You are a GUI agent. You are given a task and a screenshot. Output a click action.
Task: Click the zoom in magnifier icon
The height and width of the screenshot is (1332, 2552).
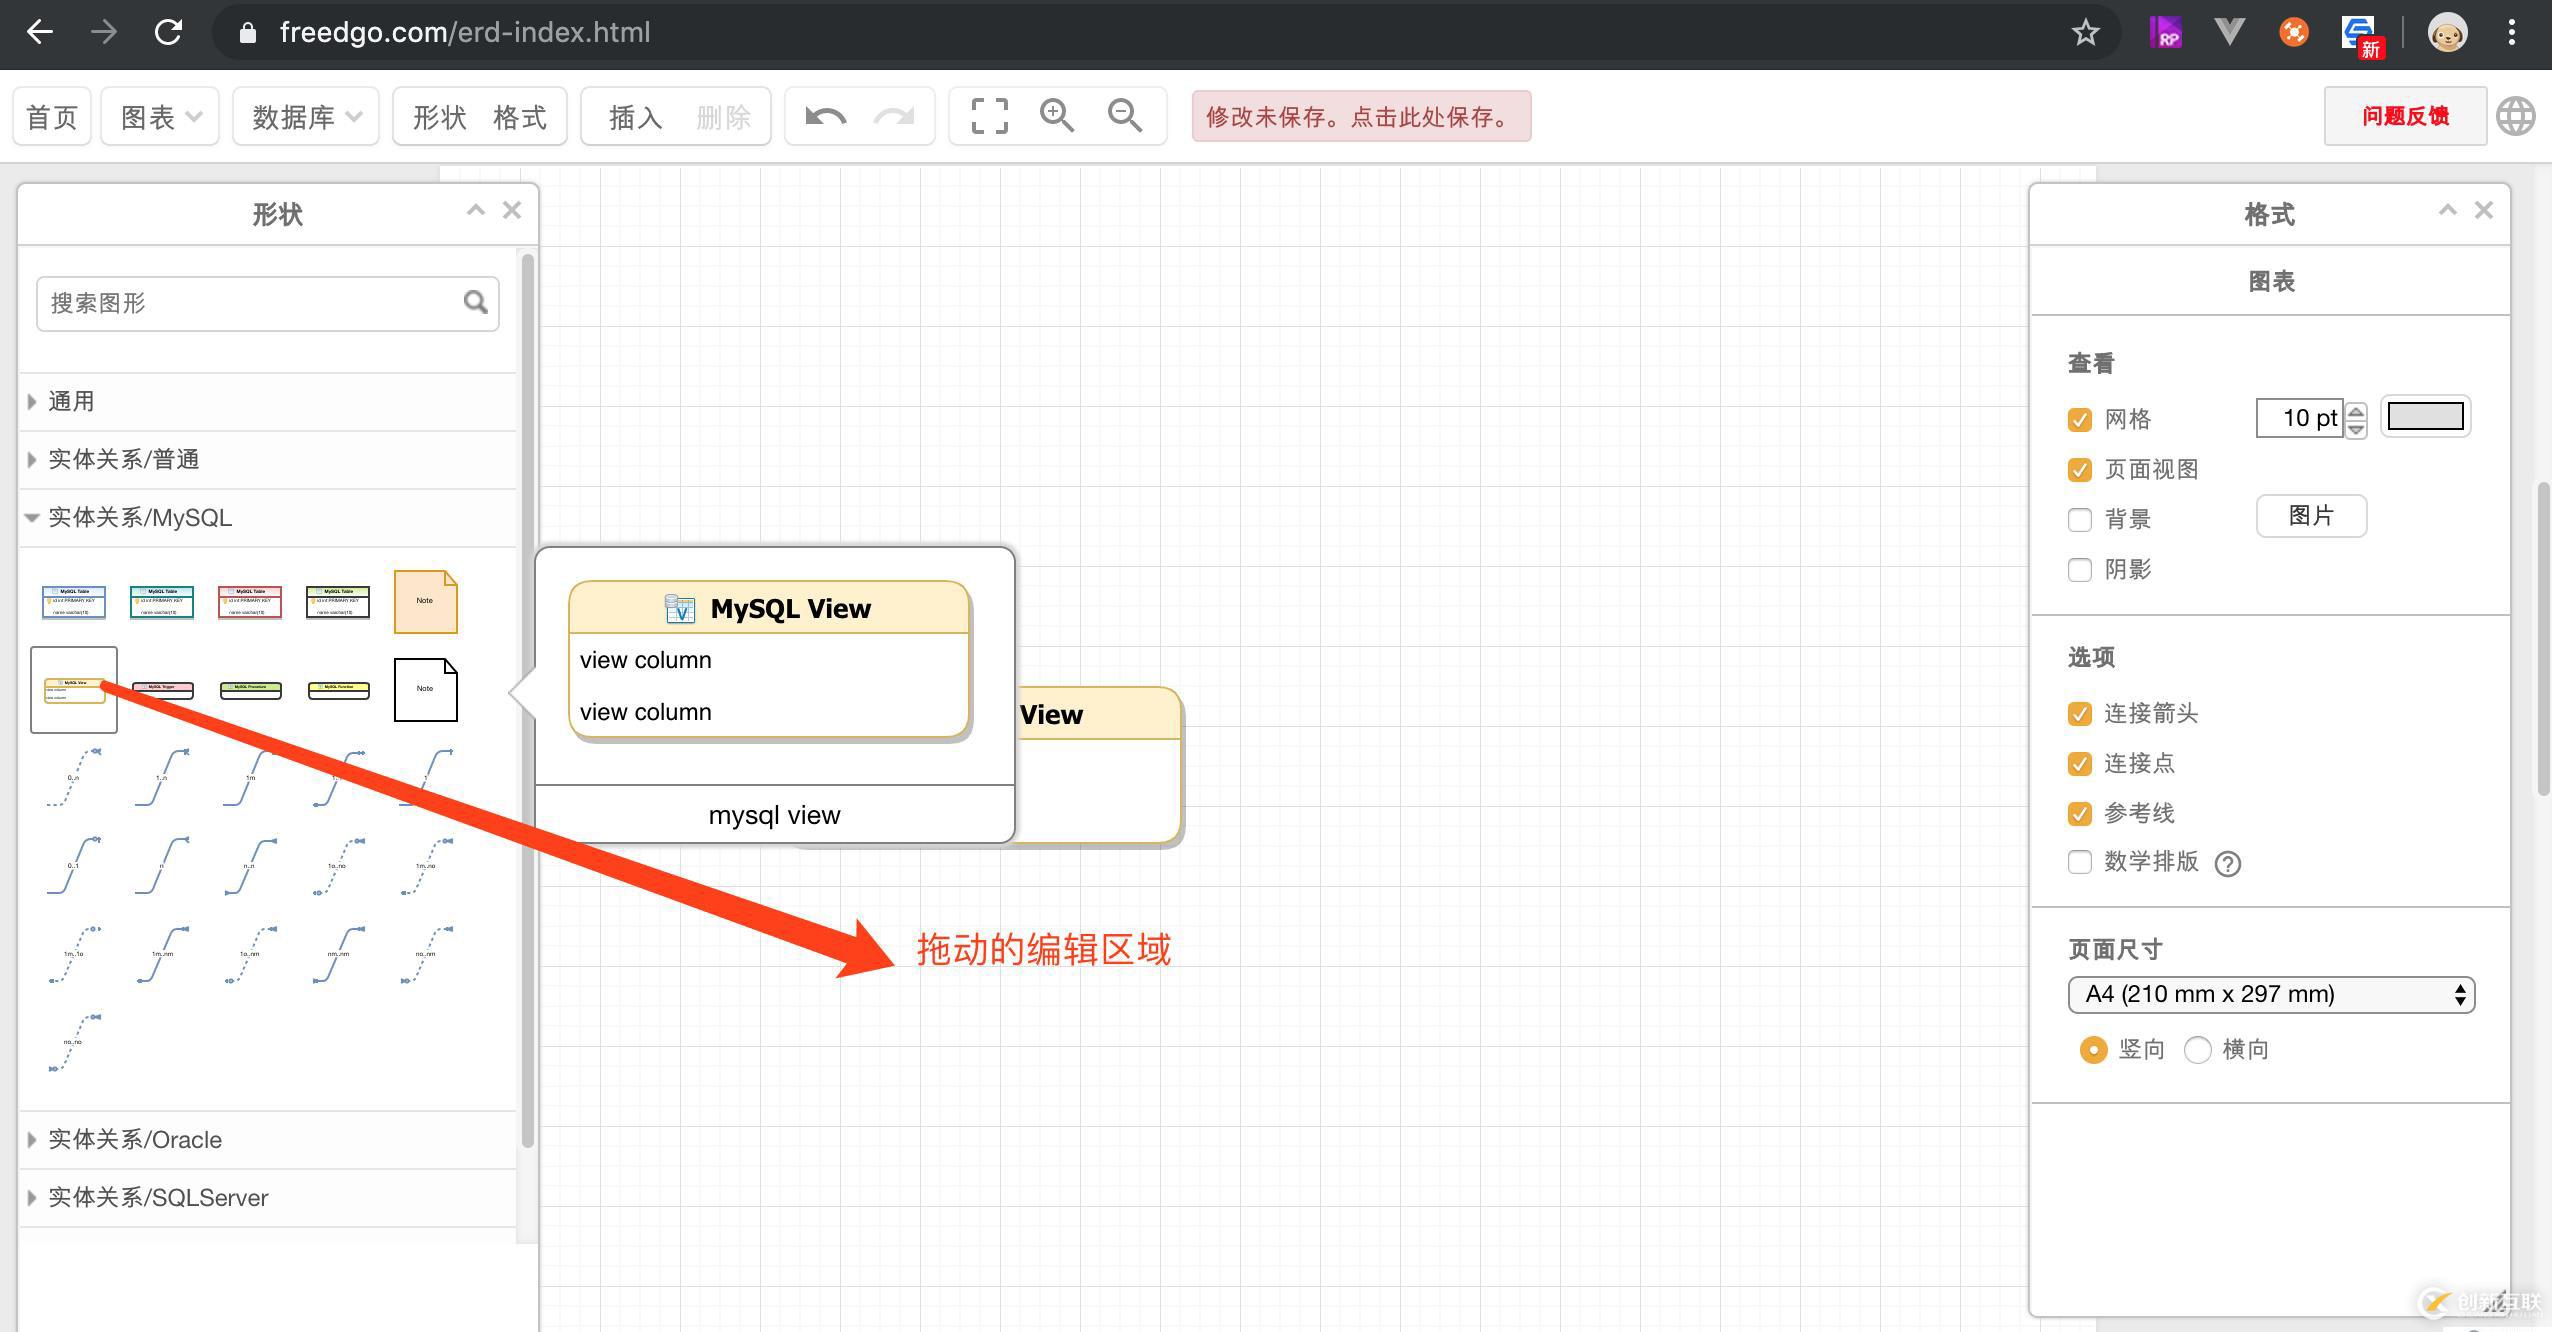pos(1056,117)
